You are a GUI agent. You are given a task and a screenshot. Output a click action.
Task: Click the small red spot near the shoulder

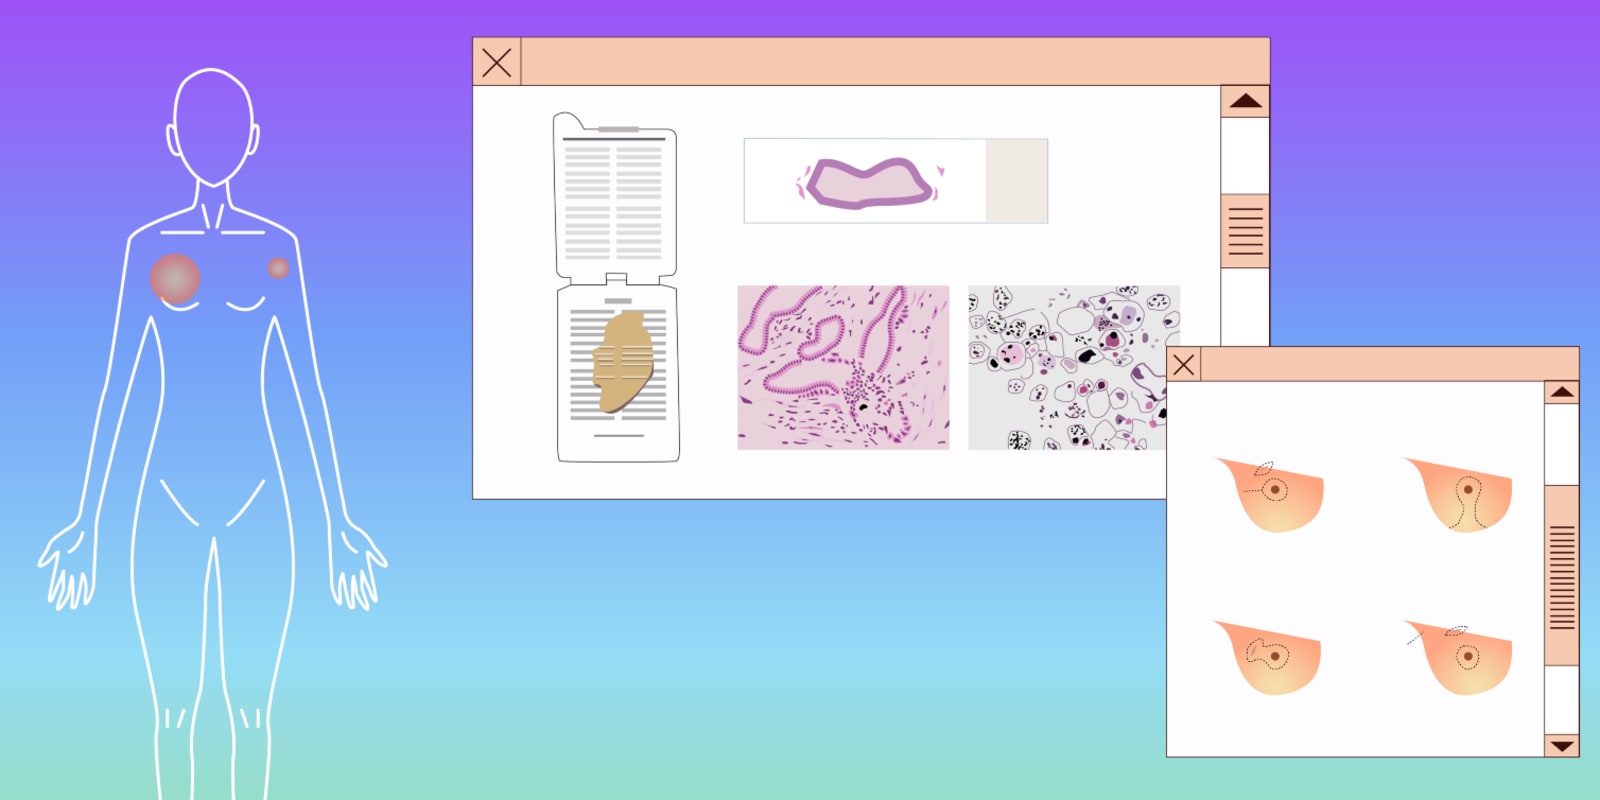[278, 268]
